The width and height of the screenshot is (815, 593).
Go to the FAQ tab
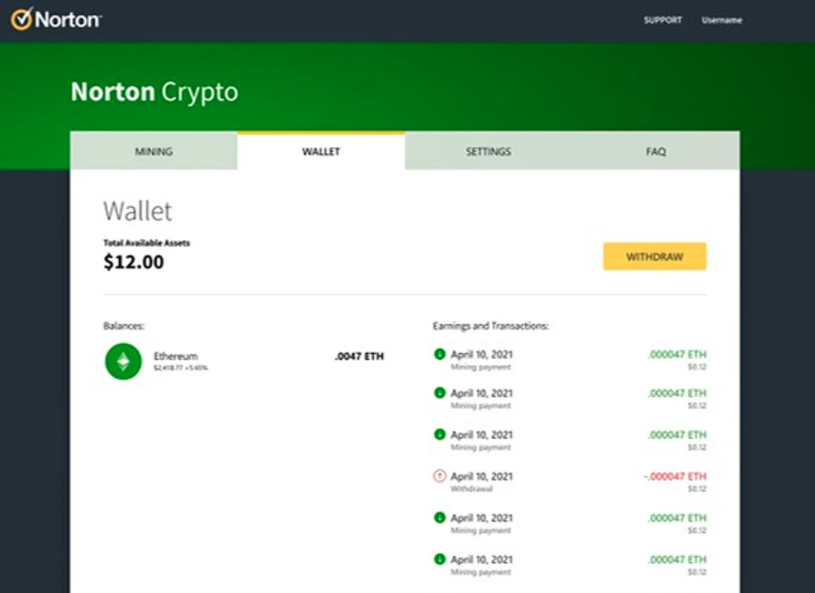pyautogui.click(x=656, y=151)
